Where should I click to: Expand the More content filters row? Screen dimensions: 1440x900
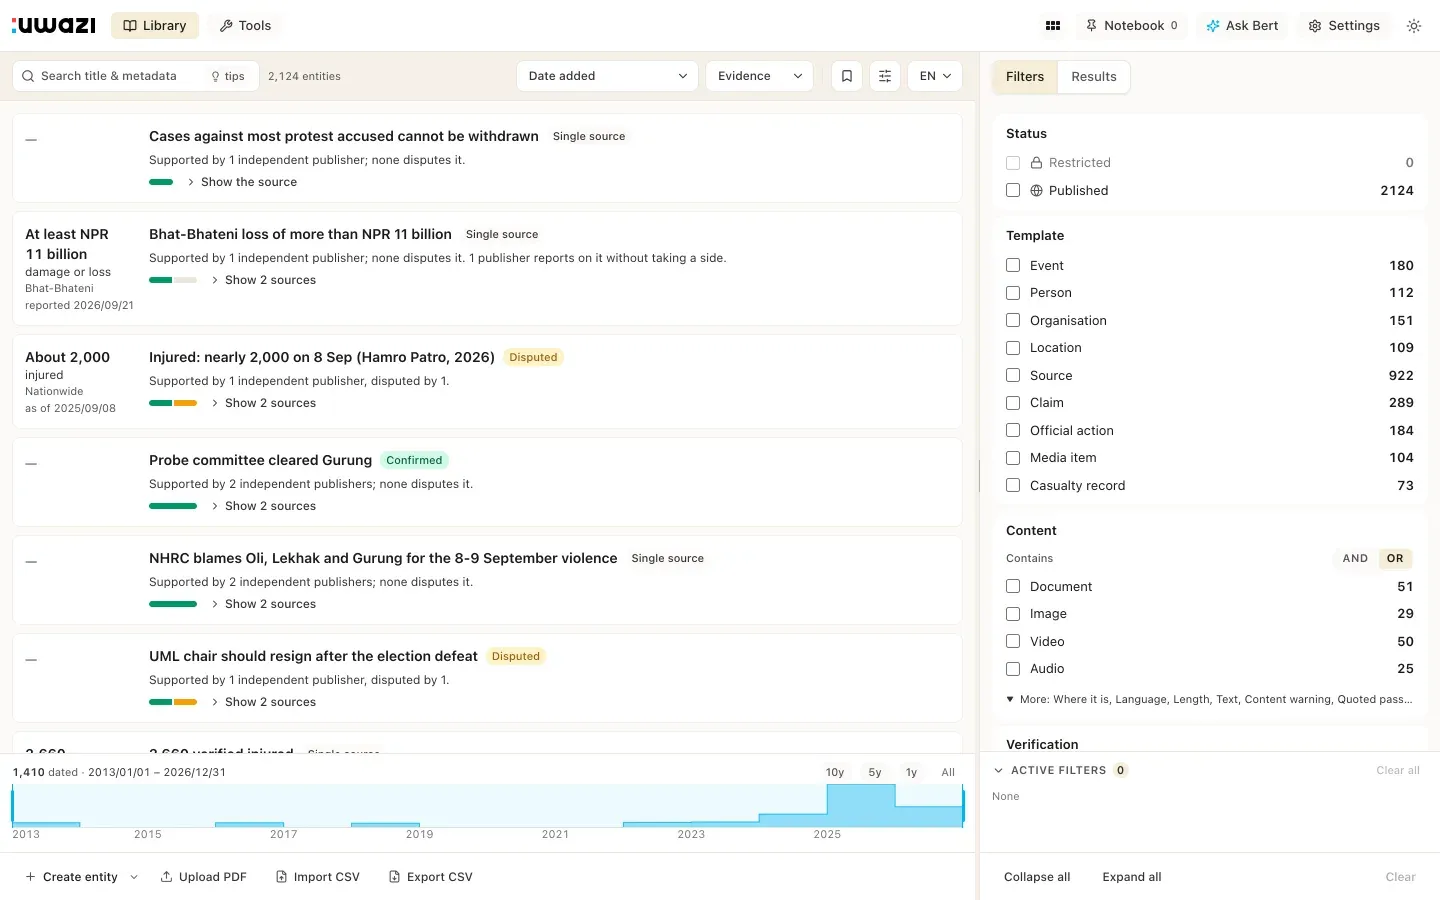coord(1209,699)
